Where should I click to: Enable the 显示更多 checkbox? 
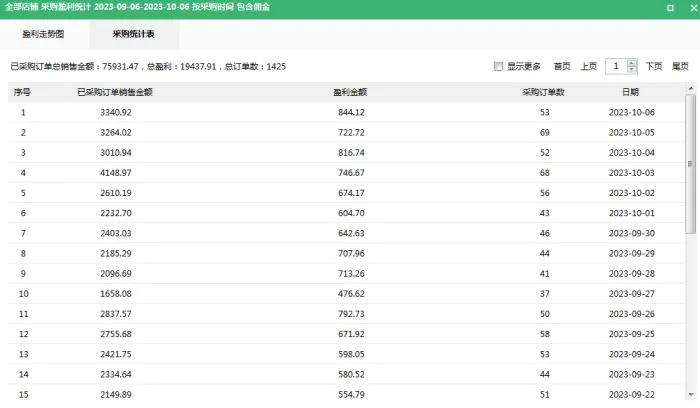498,67
